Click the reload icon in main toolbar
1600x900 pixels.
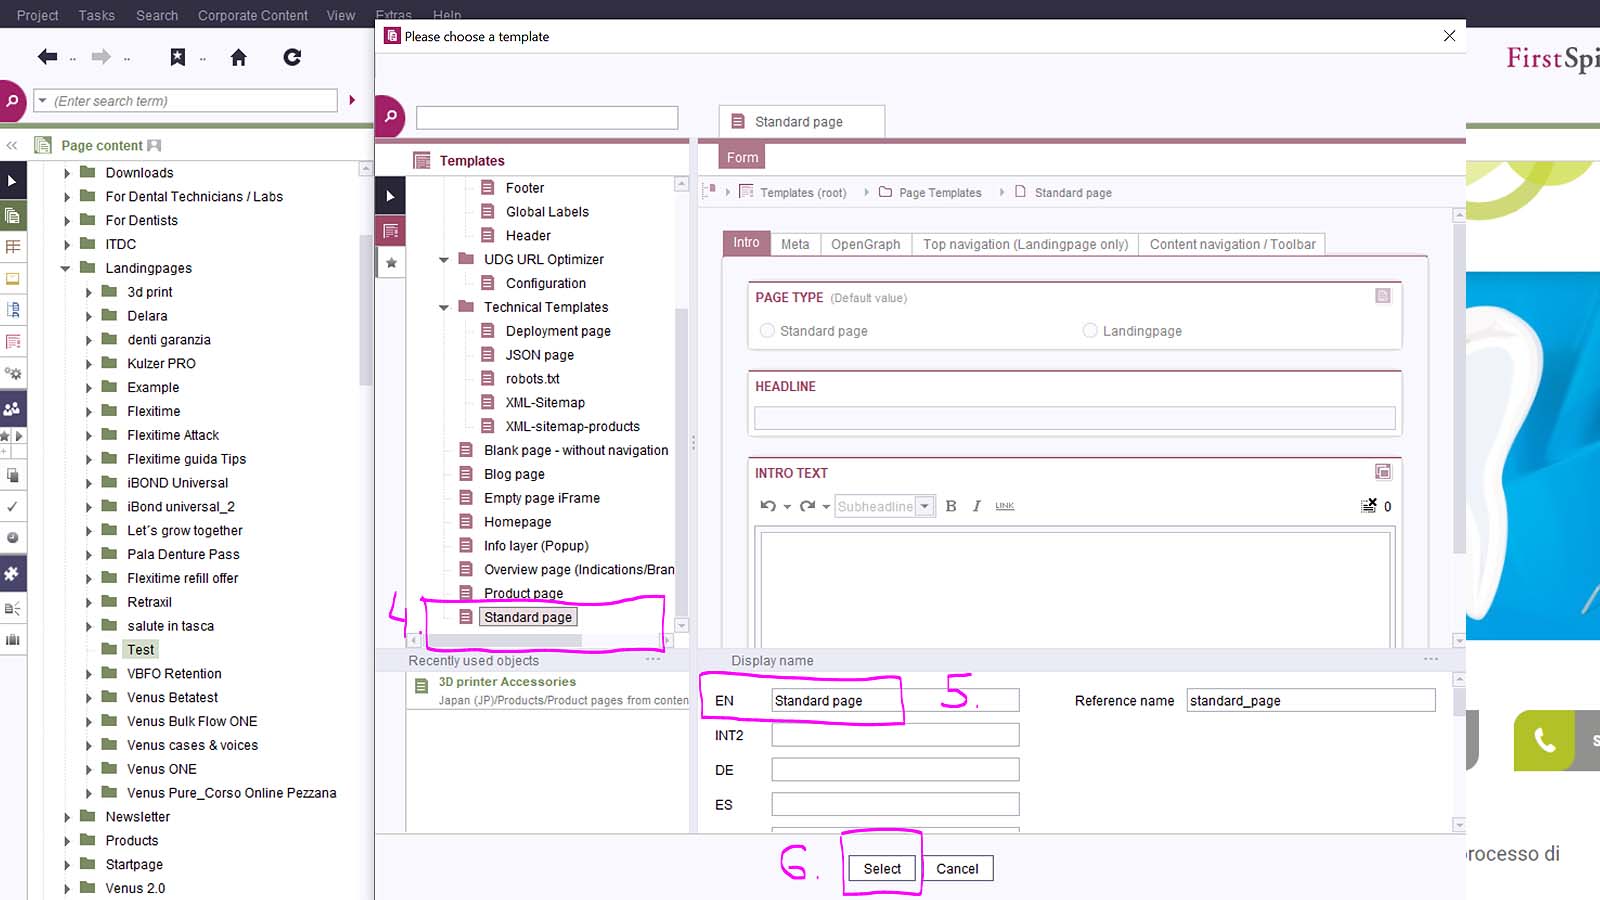click(292, 57)
